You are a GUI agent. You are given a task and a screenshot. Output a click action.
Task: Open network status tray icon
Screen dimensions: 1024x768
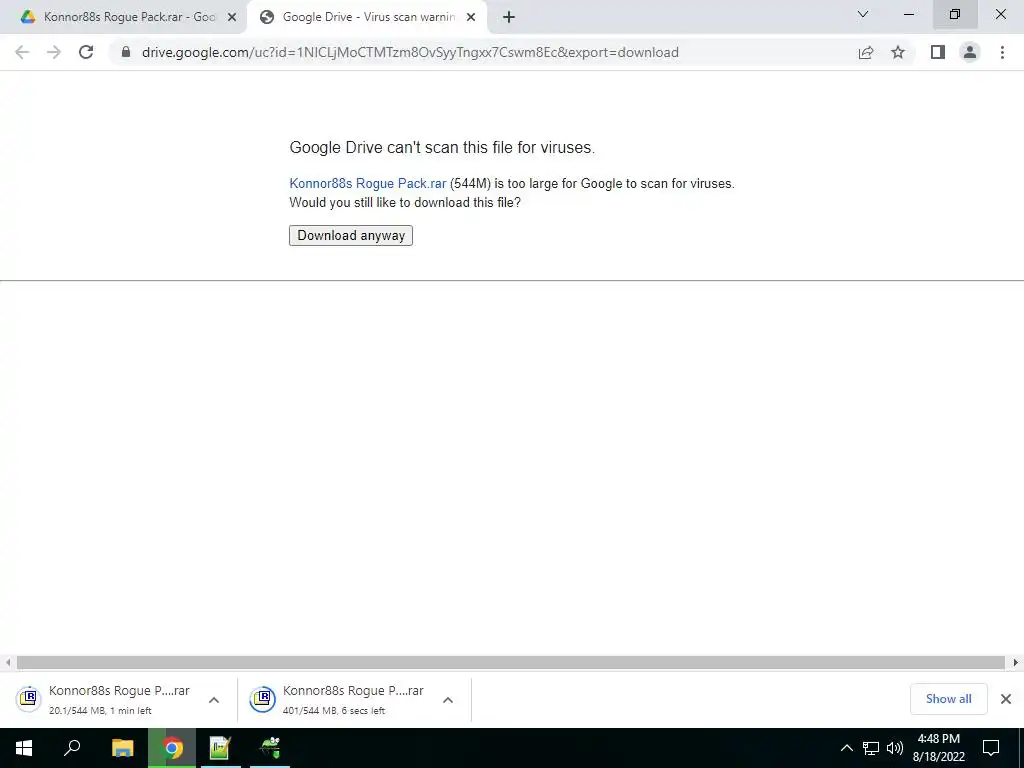[x=871, y=748]
